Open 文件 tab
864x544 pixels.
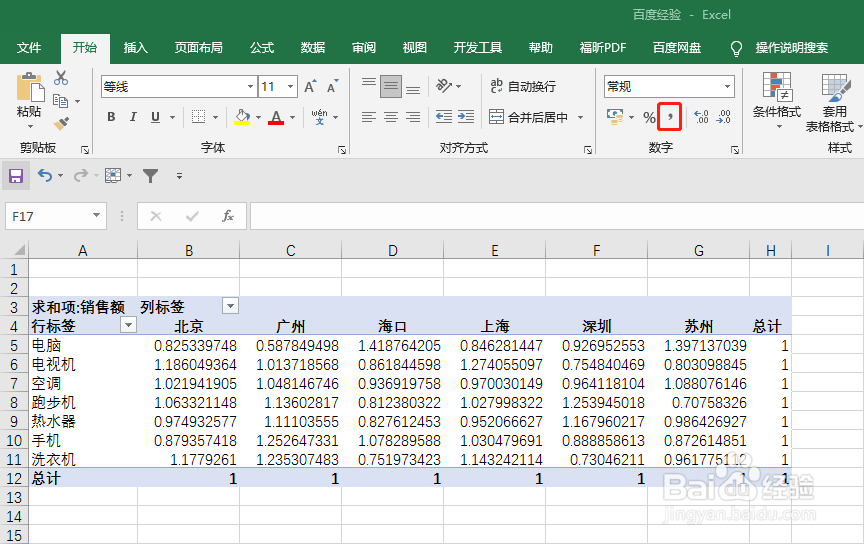pos(29,48)
